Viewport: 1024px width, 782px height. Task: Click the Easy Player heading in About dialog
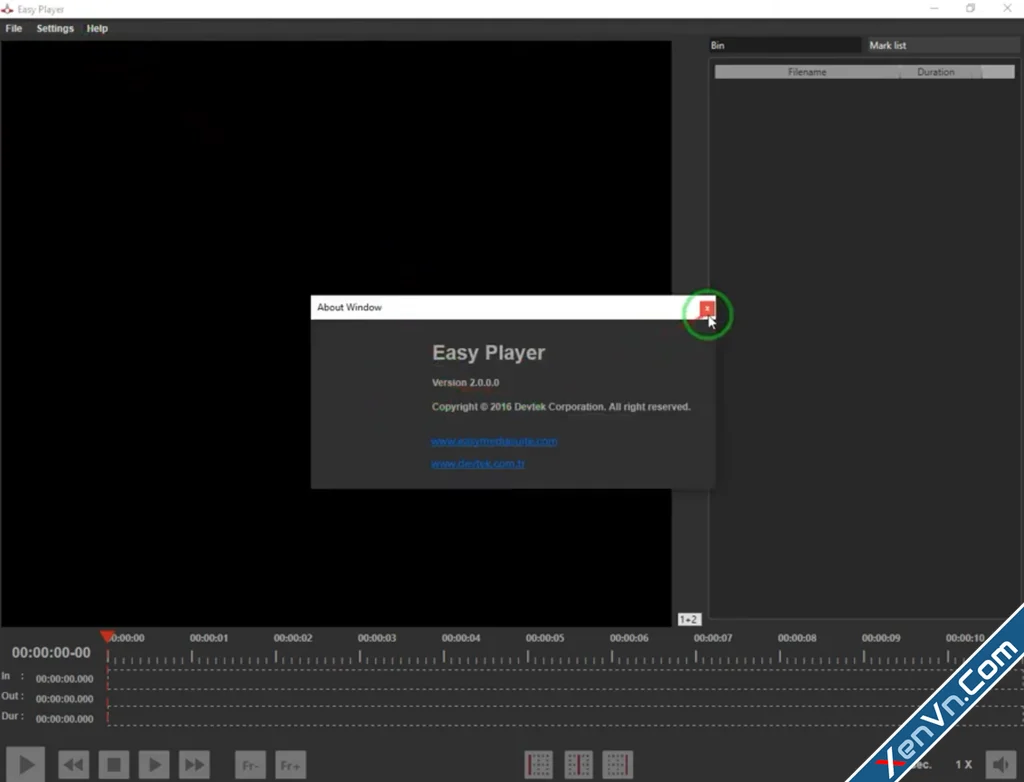[x=488, y=353]
